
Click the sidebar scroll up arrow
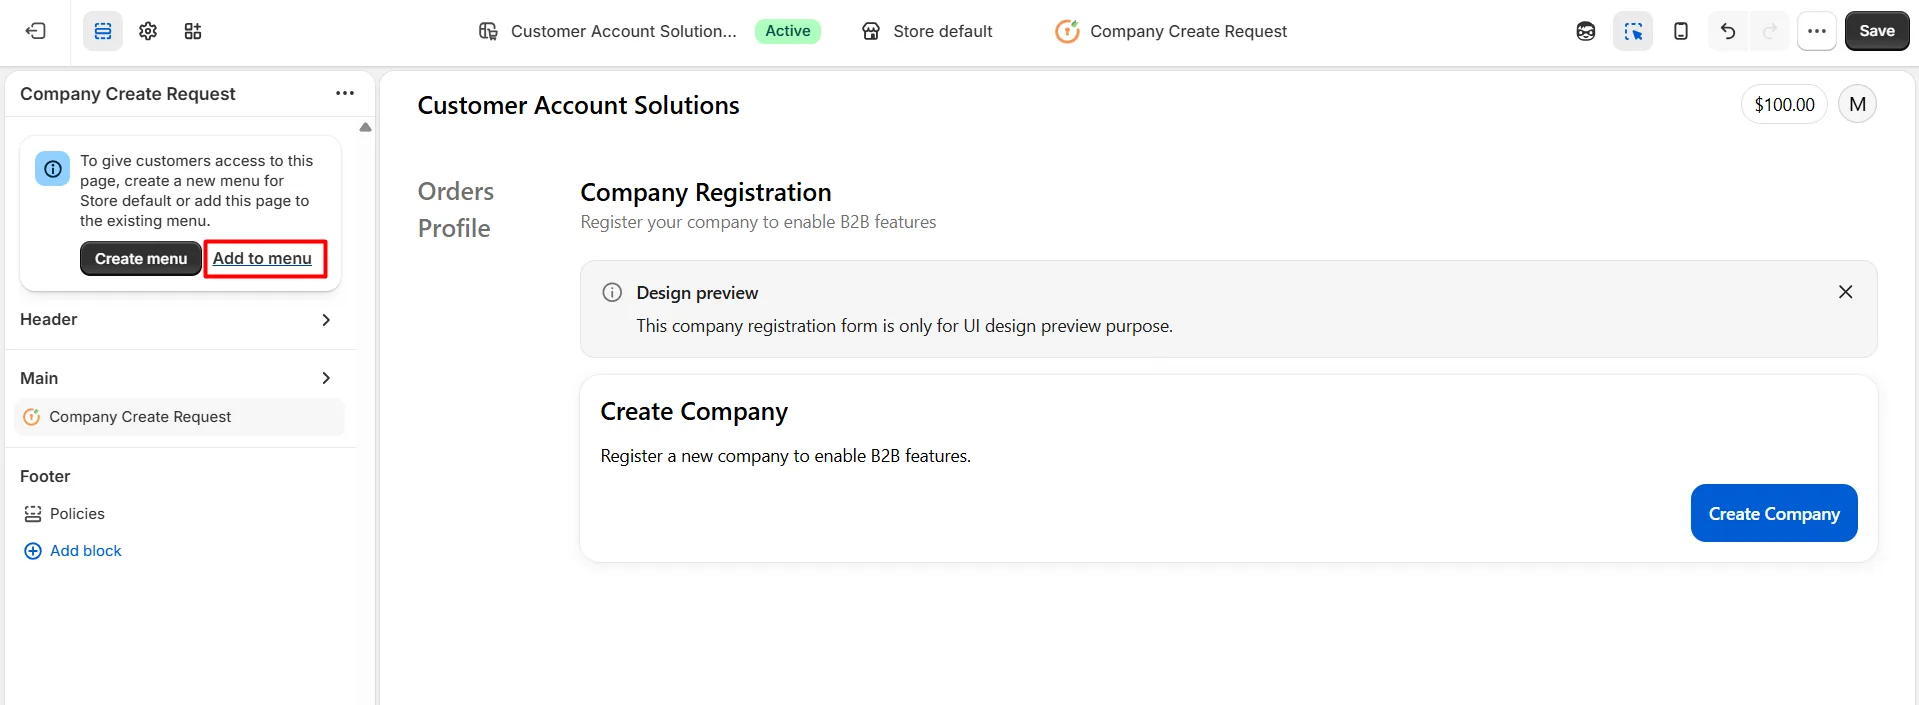coord(365,127)
